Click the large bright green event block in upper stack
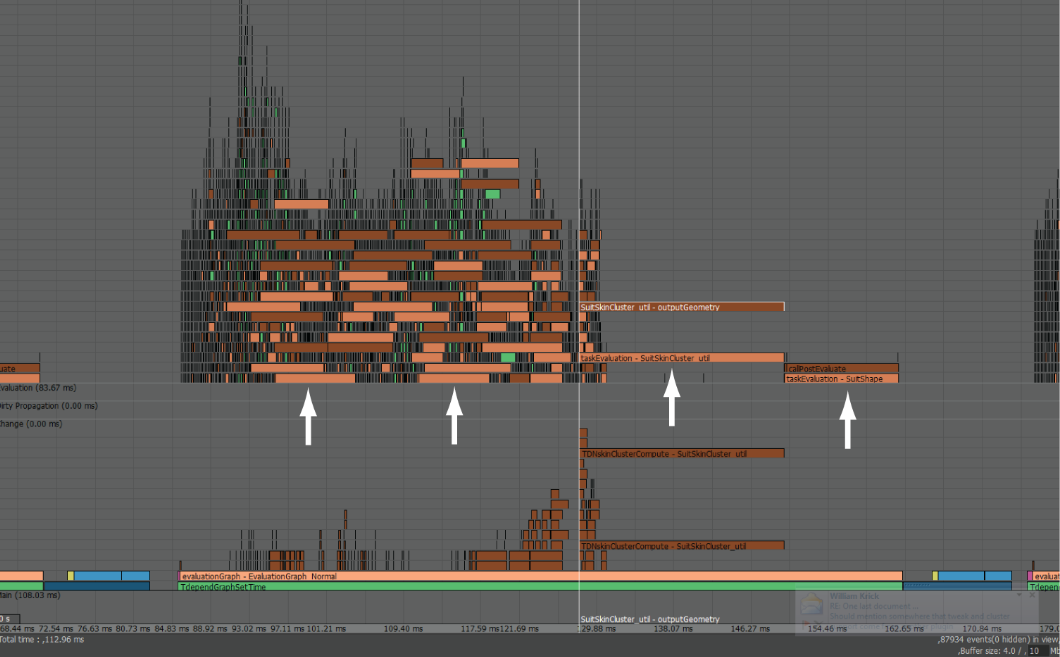This screenshot has height=657, width=1060. pos(493,195)
